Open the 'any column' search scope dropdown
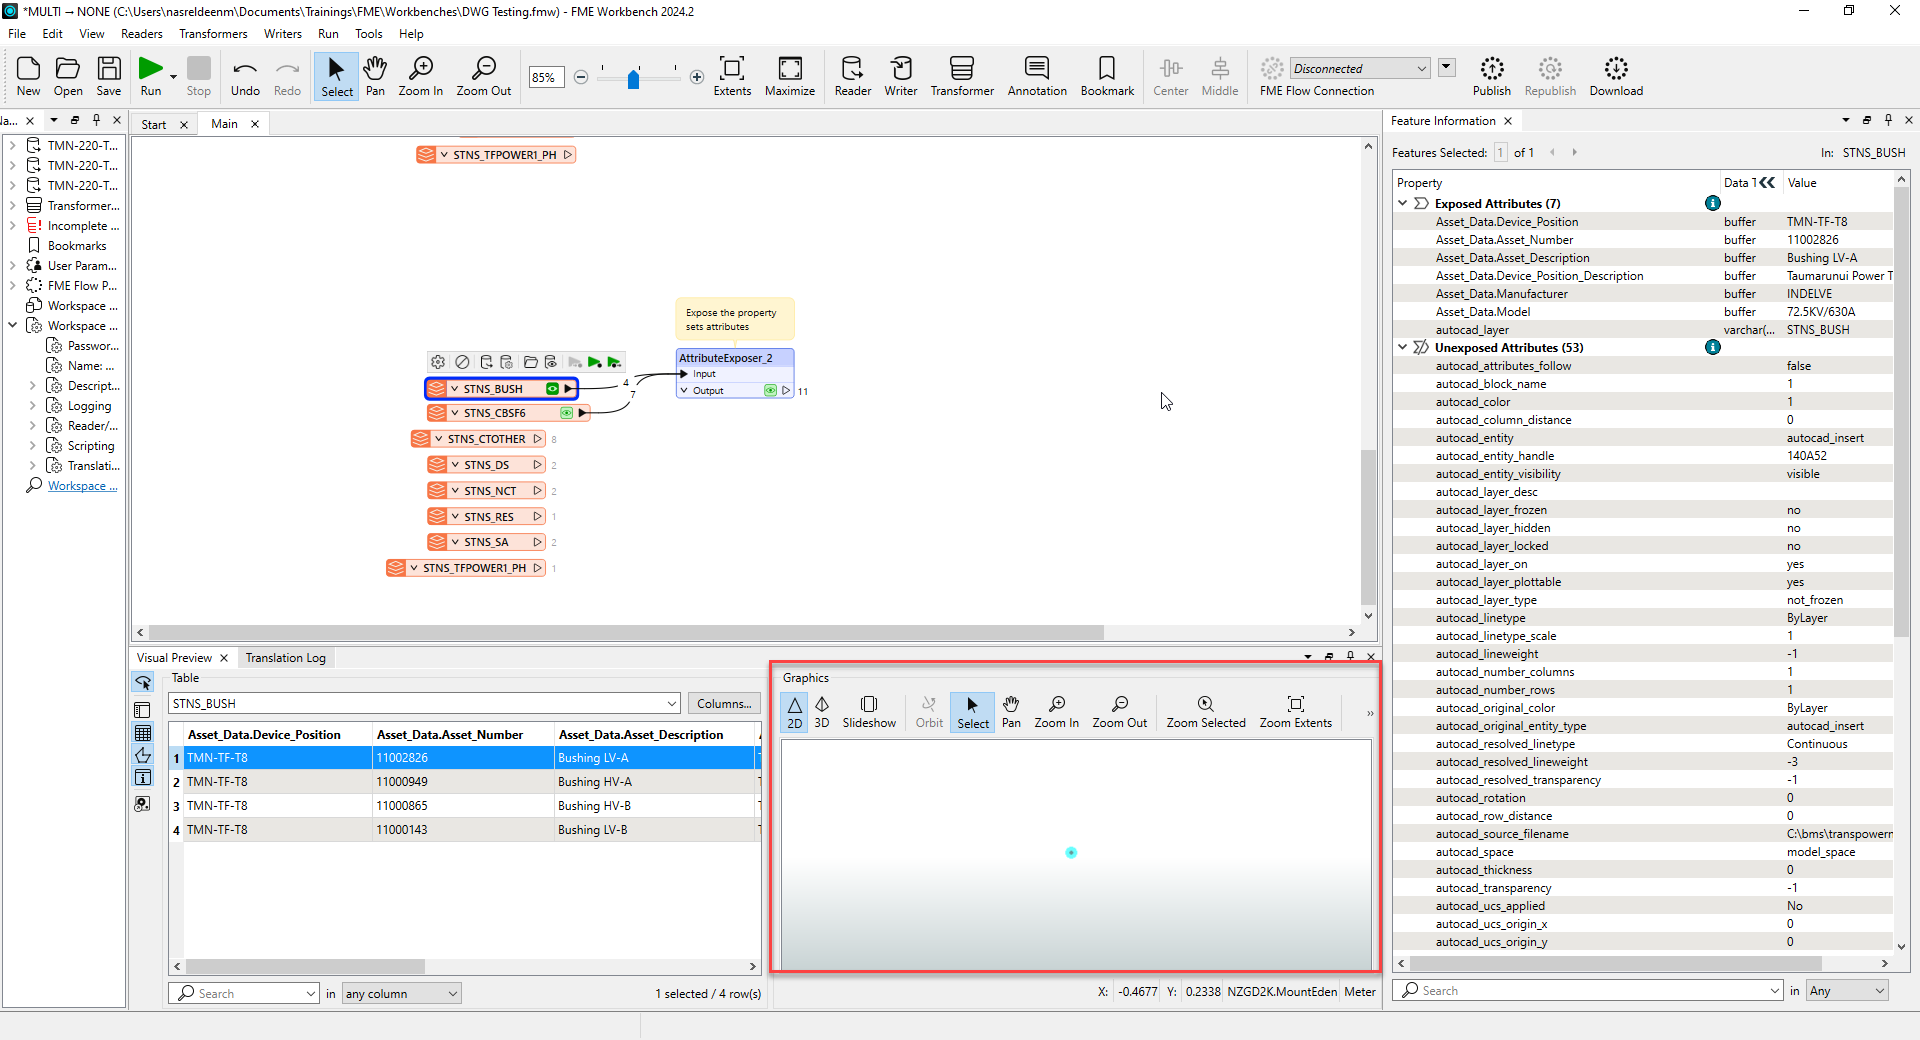The width and height of the screenshot is (1920, 1040). click(x=401, y=993)
